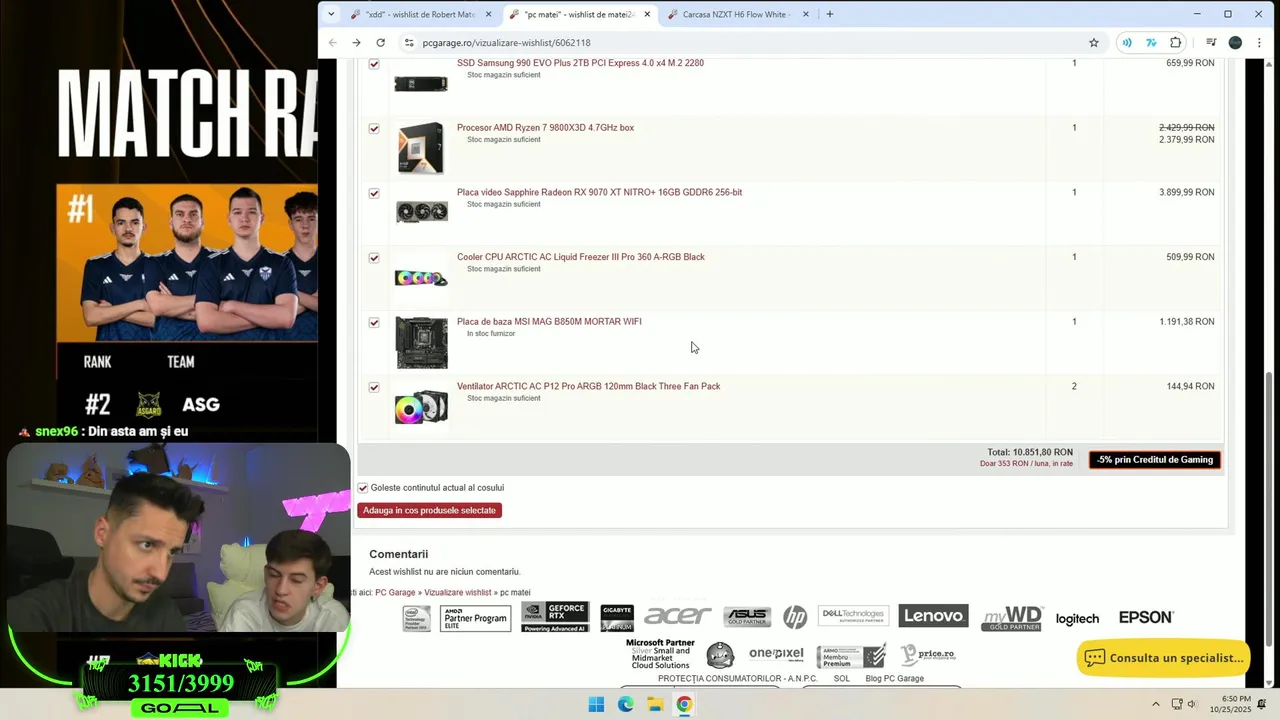
Task: Open the Placa video Sapphire Radeon link
Action: click(x=599, y=192)
